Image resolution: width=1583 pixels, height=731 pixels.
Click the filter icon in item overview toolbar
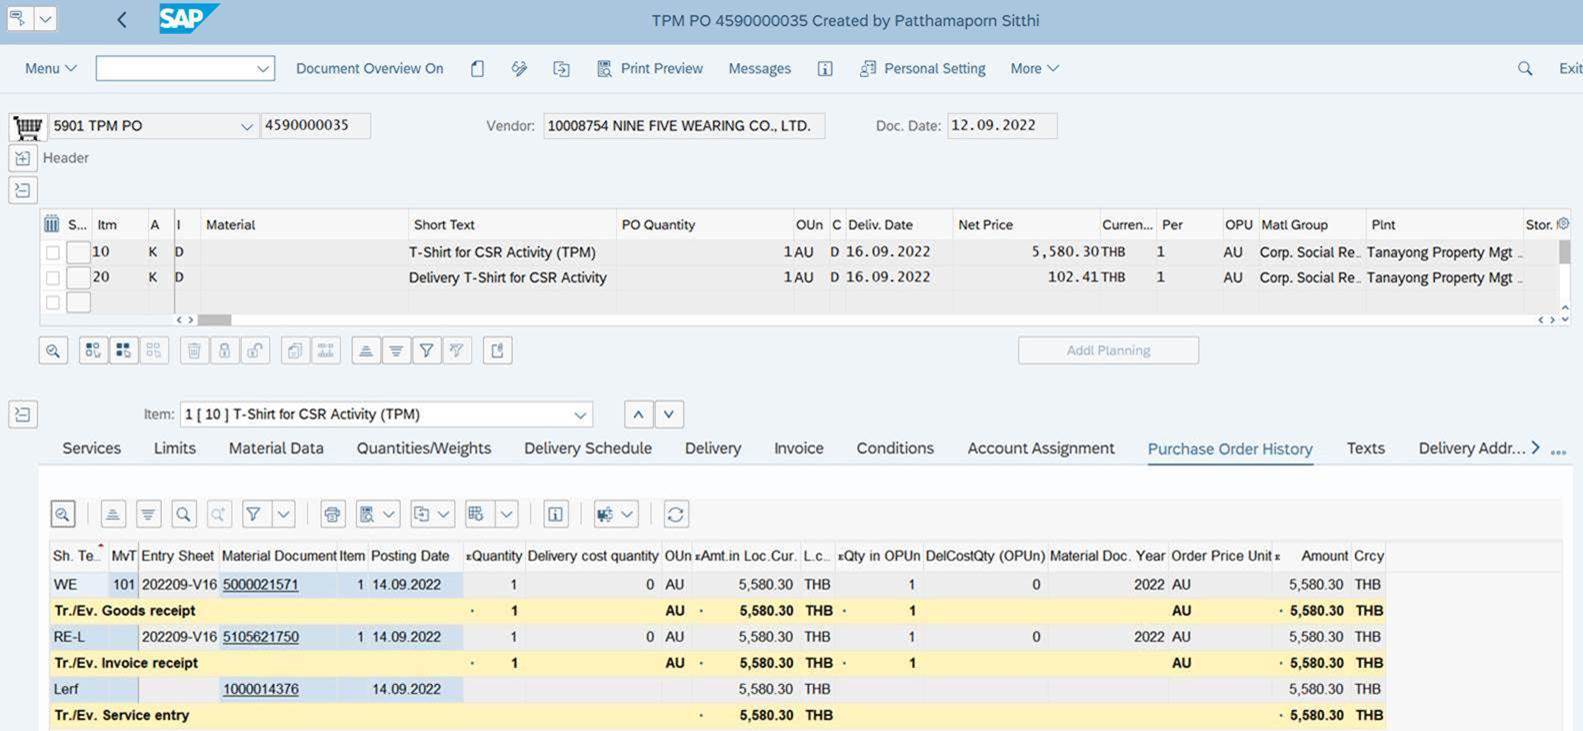[x=427, y=350]
